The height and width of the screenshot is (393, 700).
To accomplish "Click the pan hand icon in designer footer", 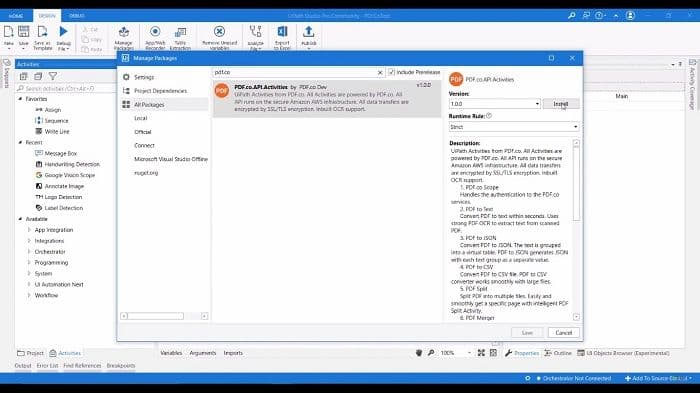I will click(419, 353).
